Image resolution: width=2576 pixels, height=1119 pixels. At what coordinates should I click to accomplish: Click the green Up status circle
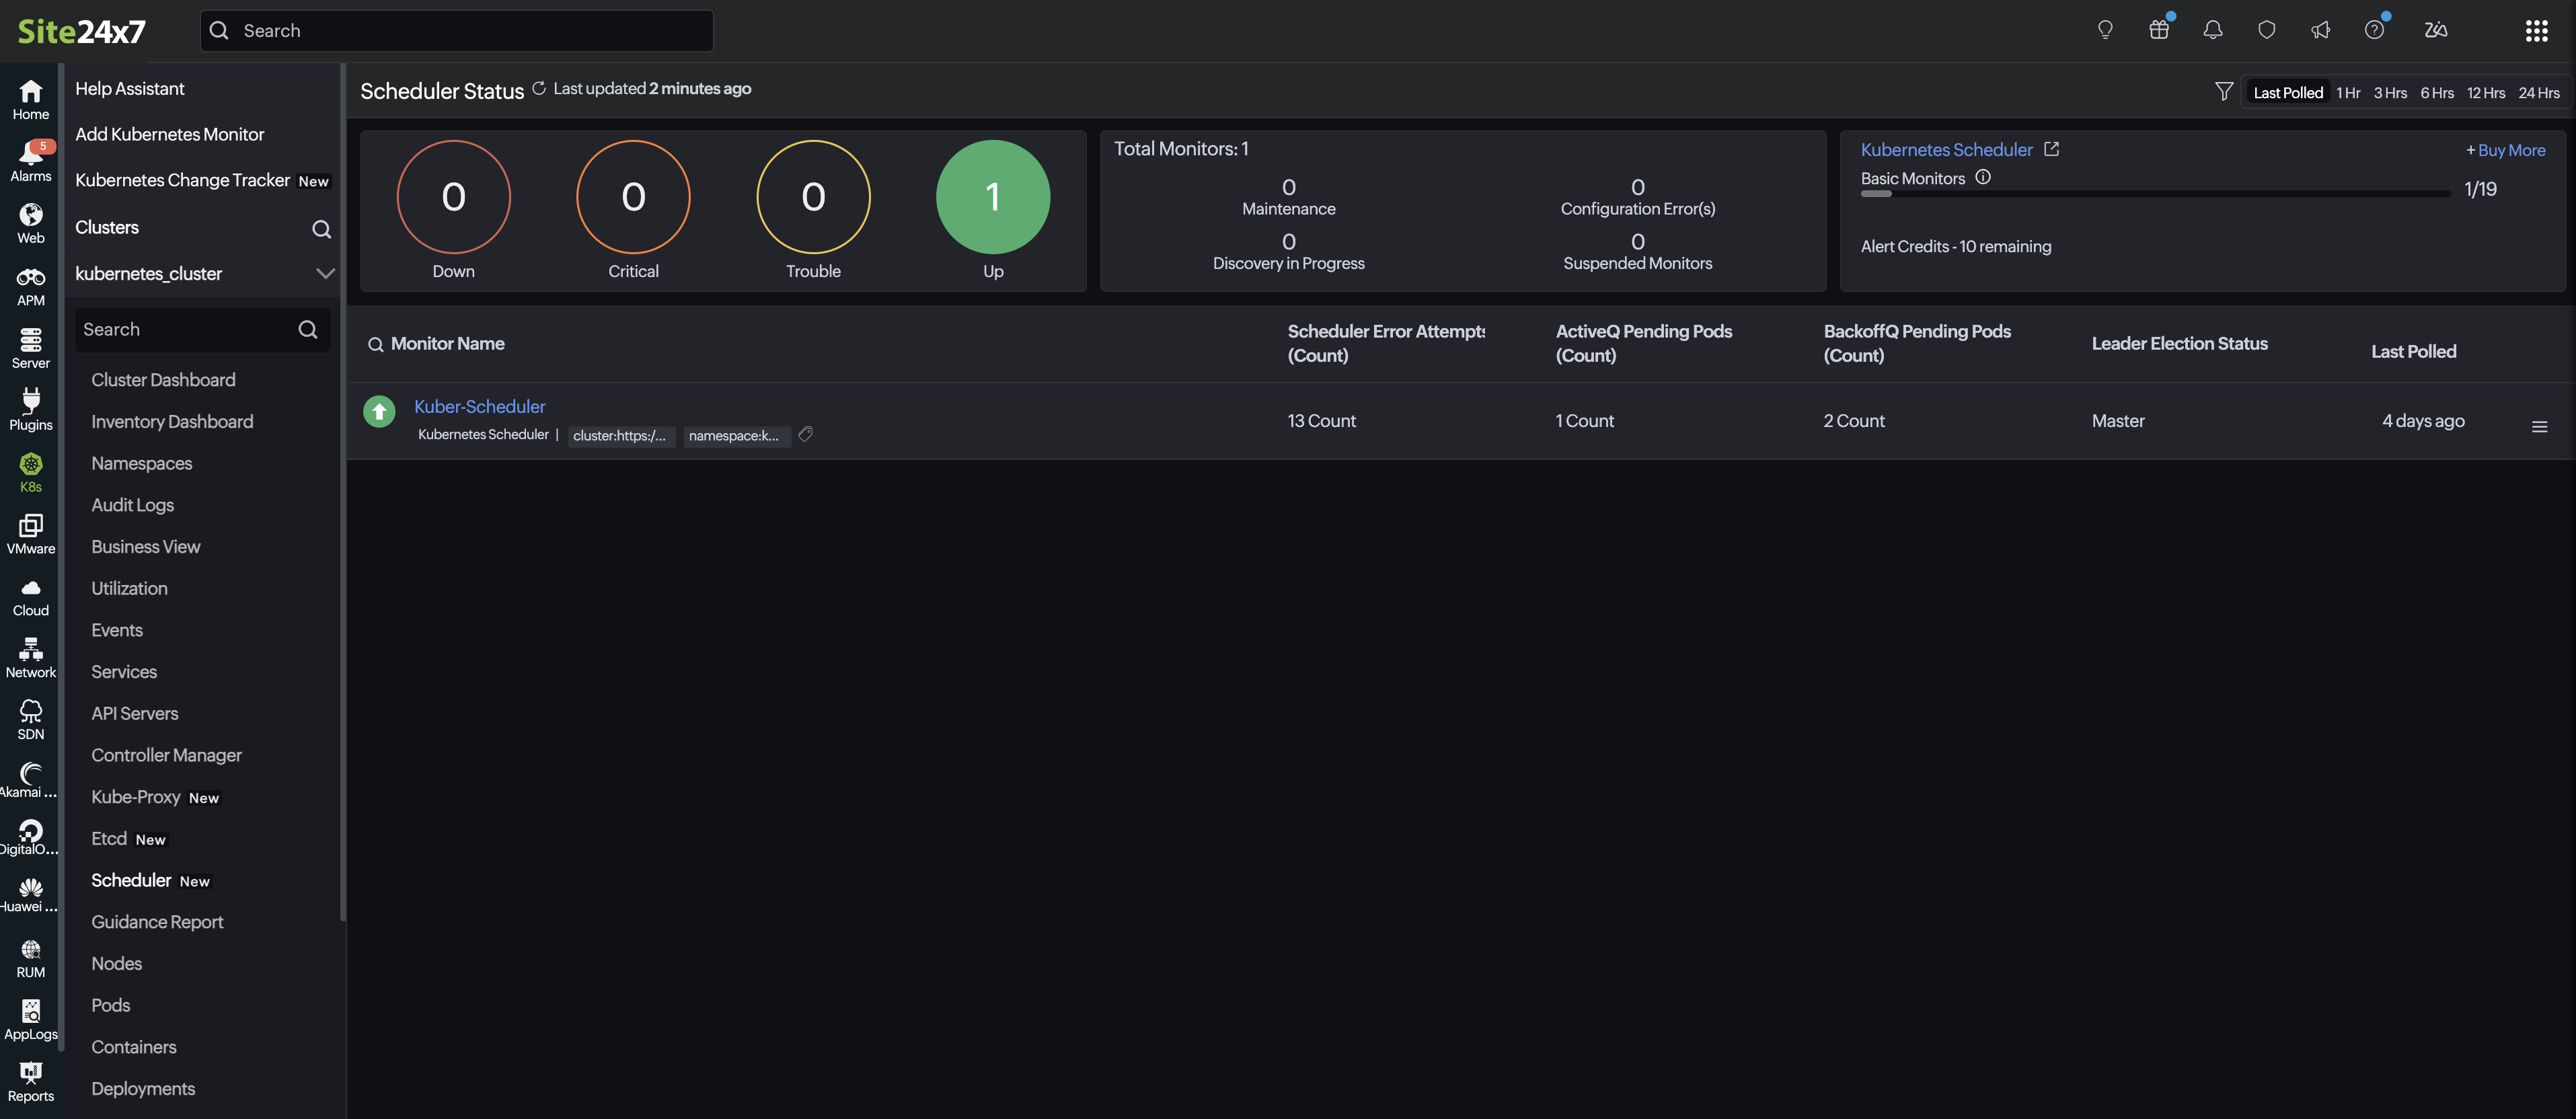tap(993, 196)
